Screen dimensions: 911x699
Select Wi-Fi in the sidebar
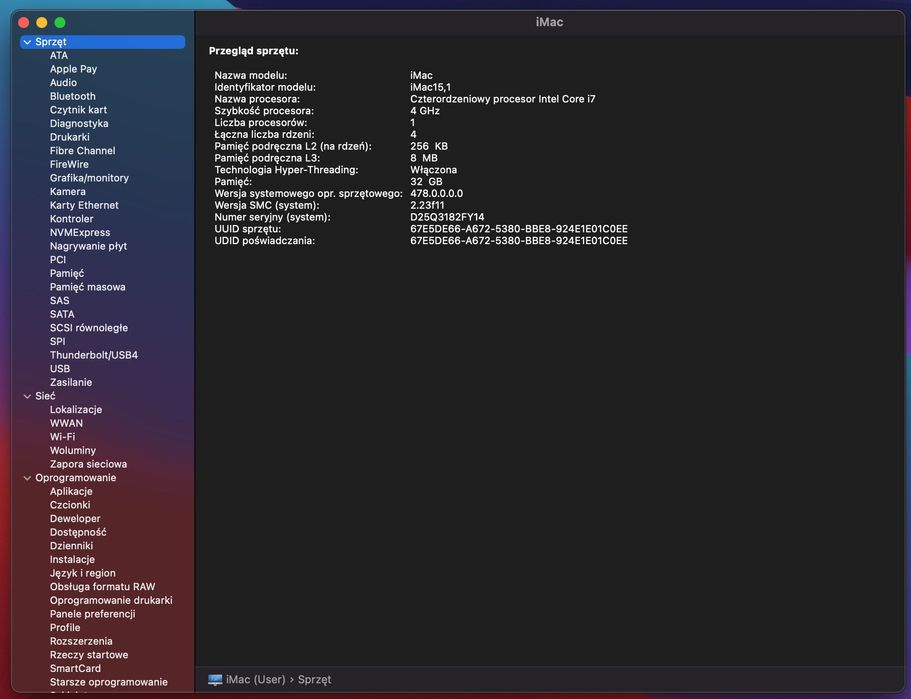coord(62,437)
